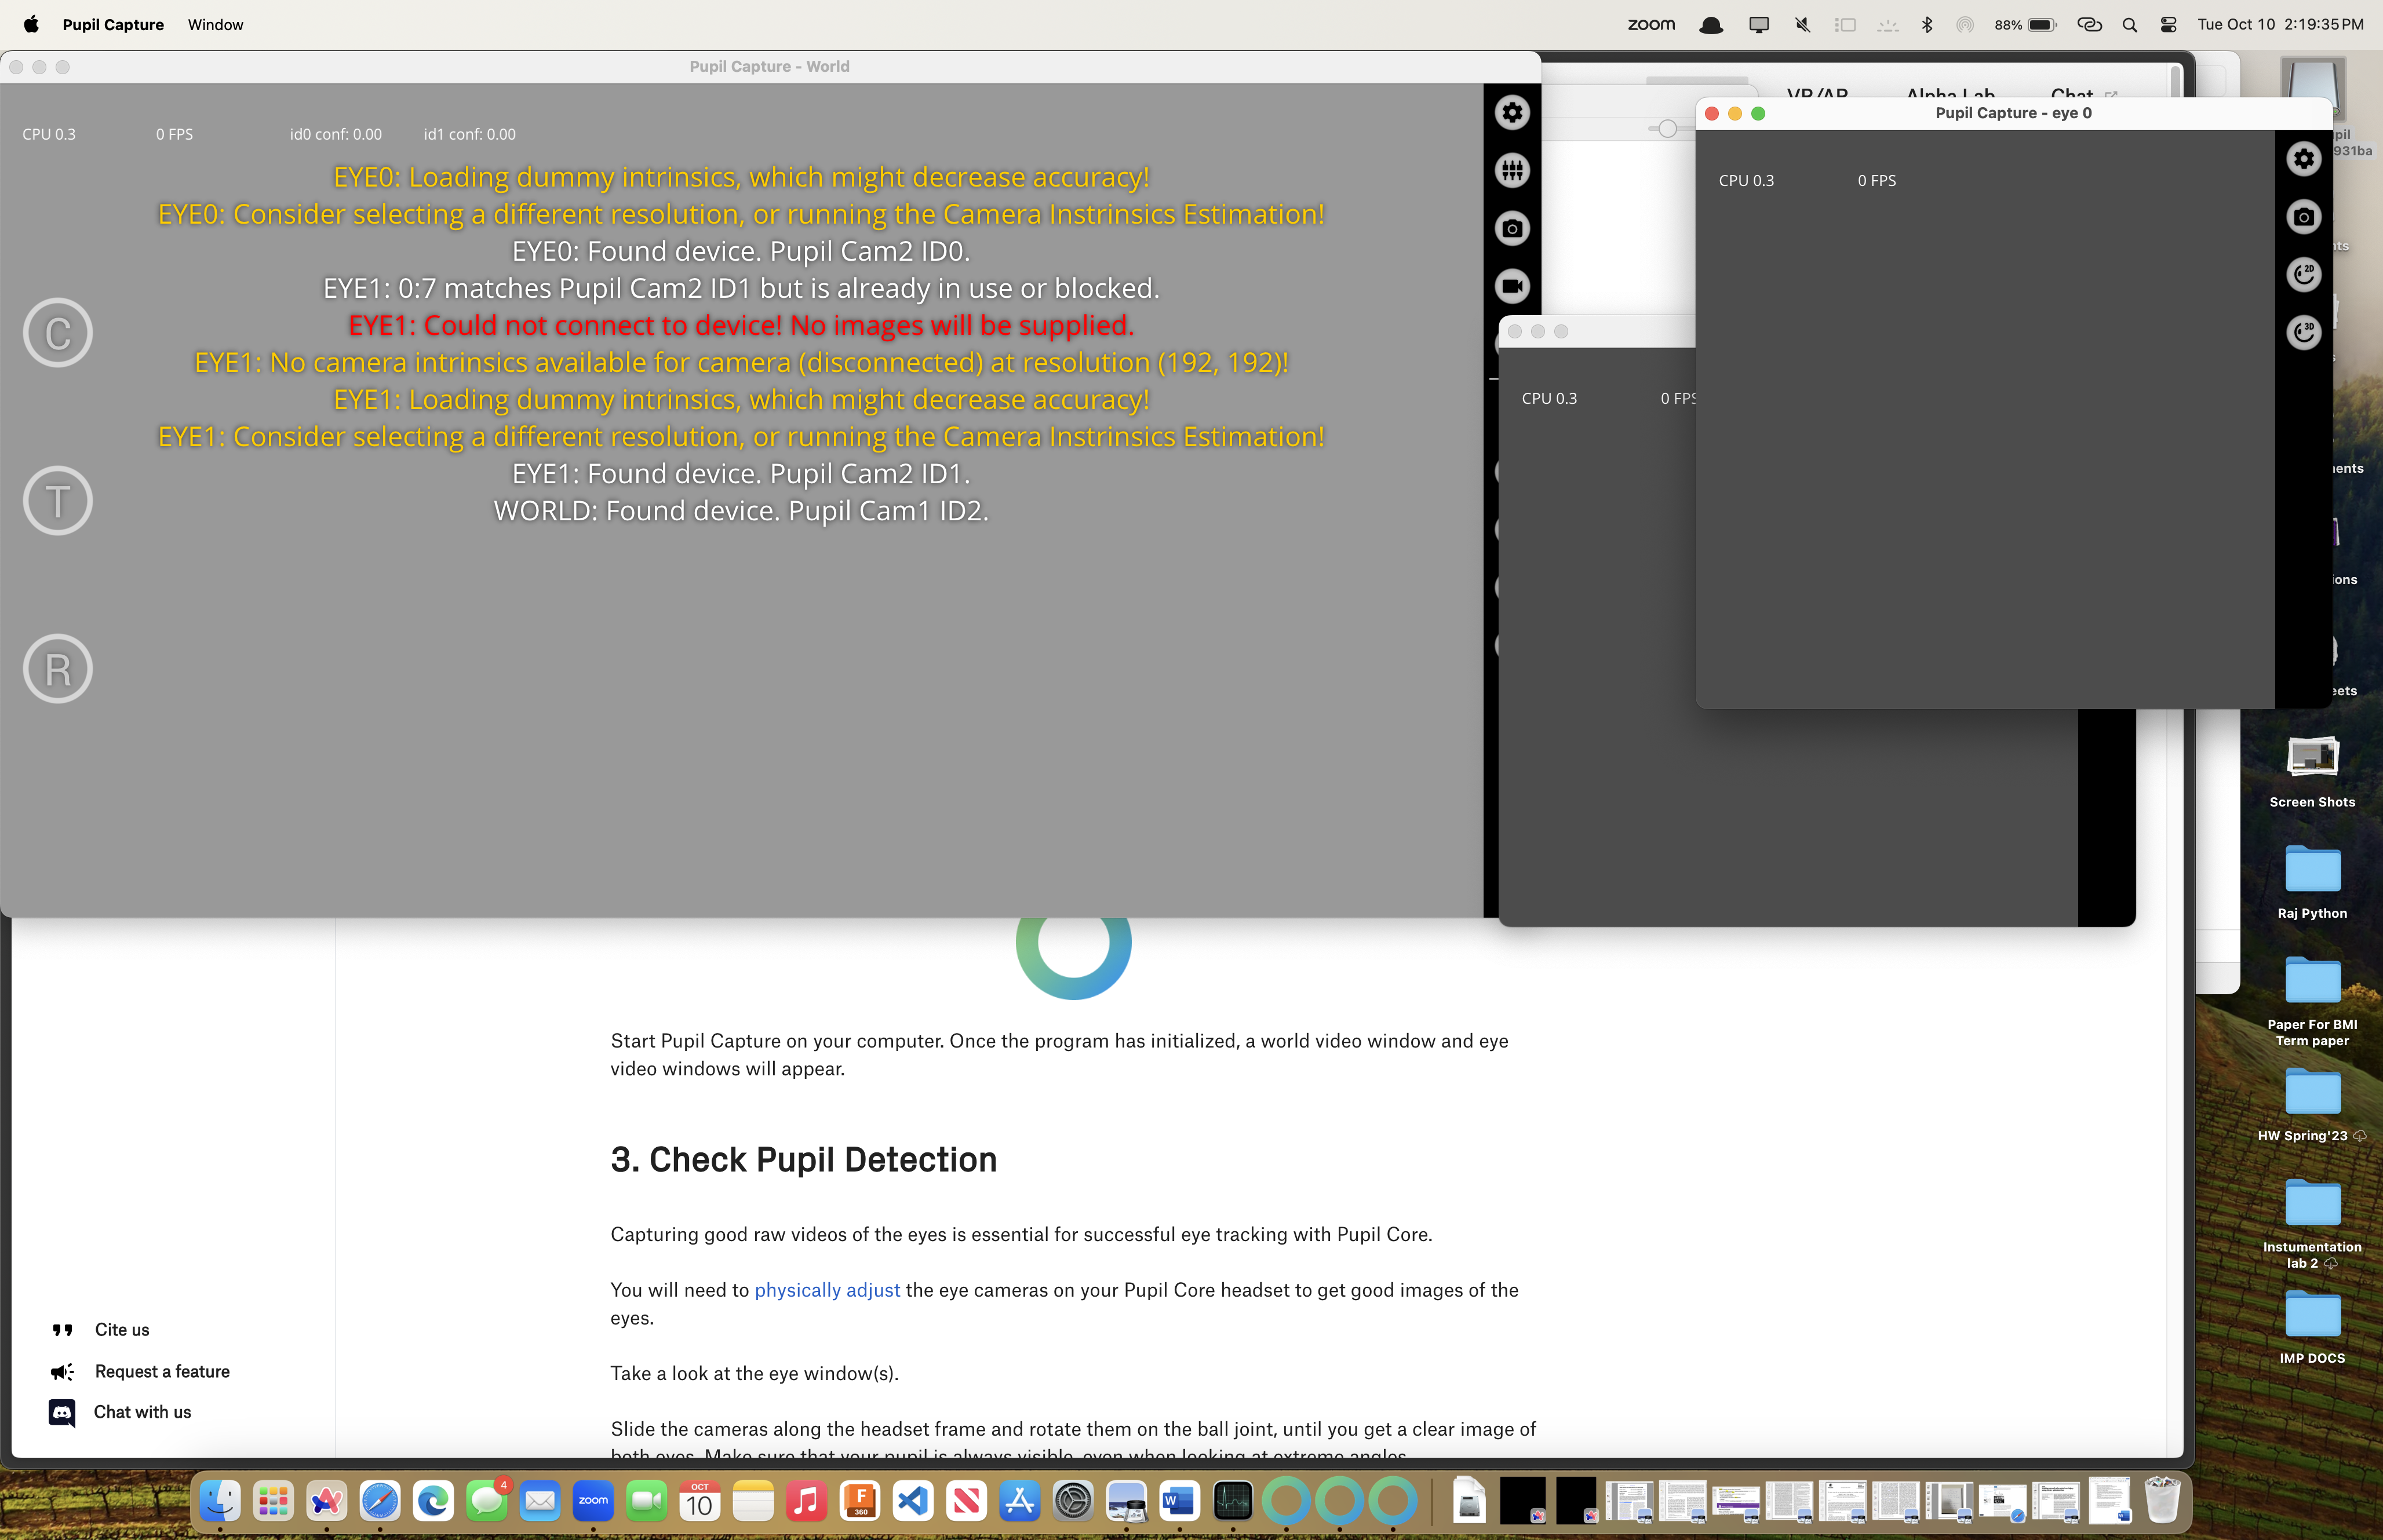Image resolution: width=2383 pixels, height=1540 pixels.
Task: Open Spotlight search in menu bar
Action: point(2130,25)
